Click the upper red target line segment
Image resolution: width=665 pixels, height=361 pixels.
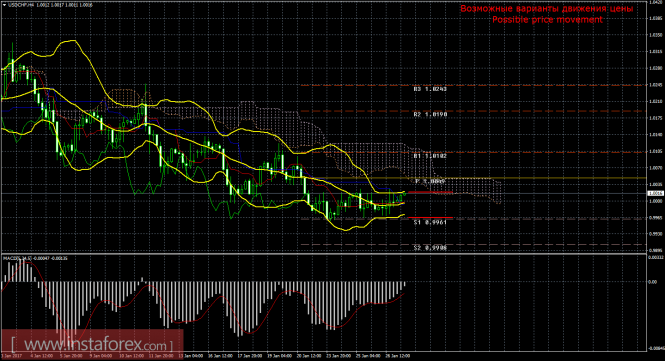429,193
